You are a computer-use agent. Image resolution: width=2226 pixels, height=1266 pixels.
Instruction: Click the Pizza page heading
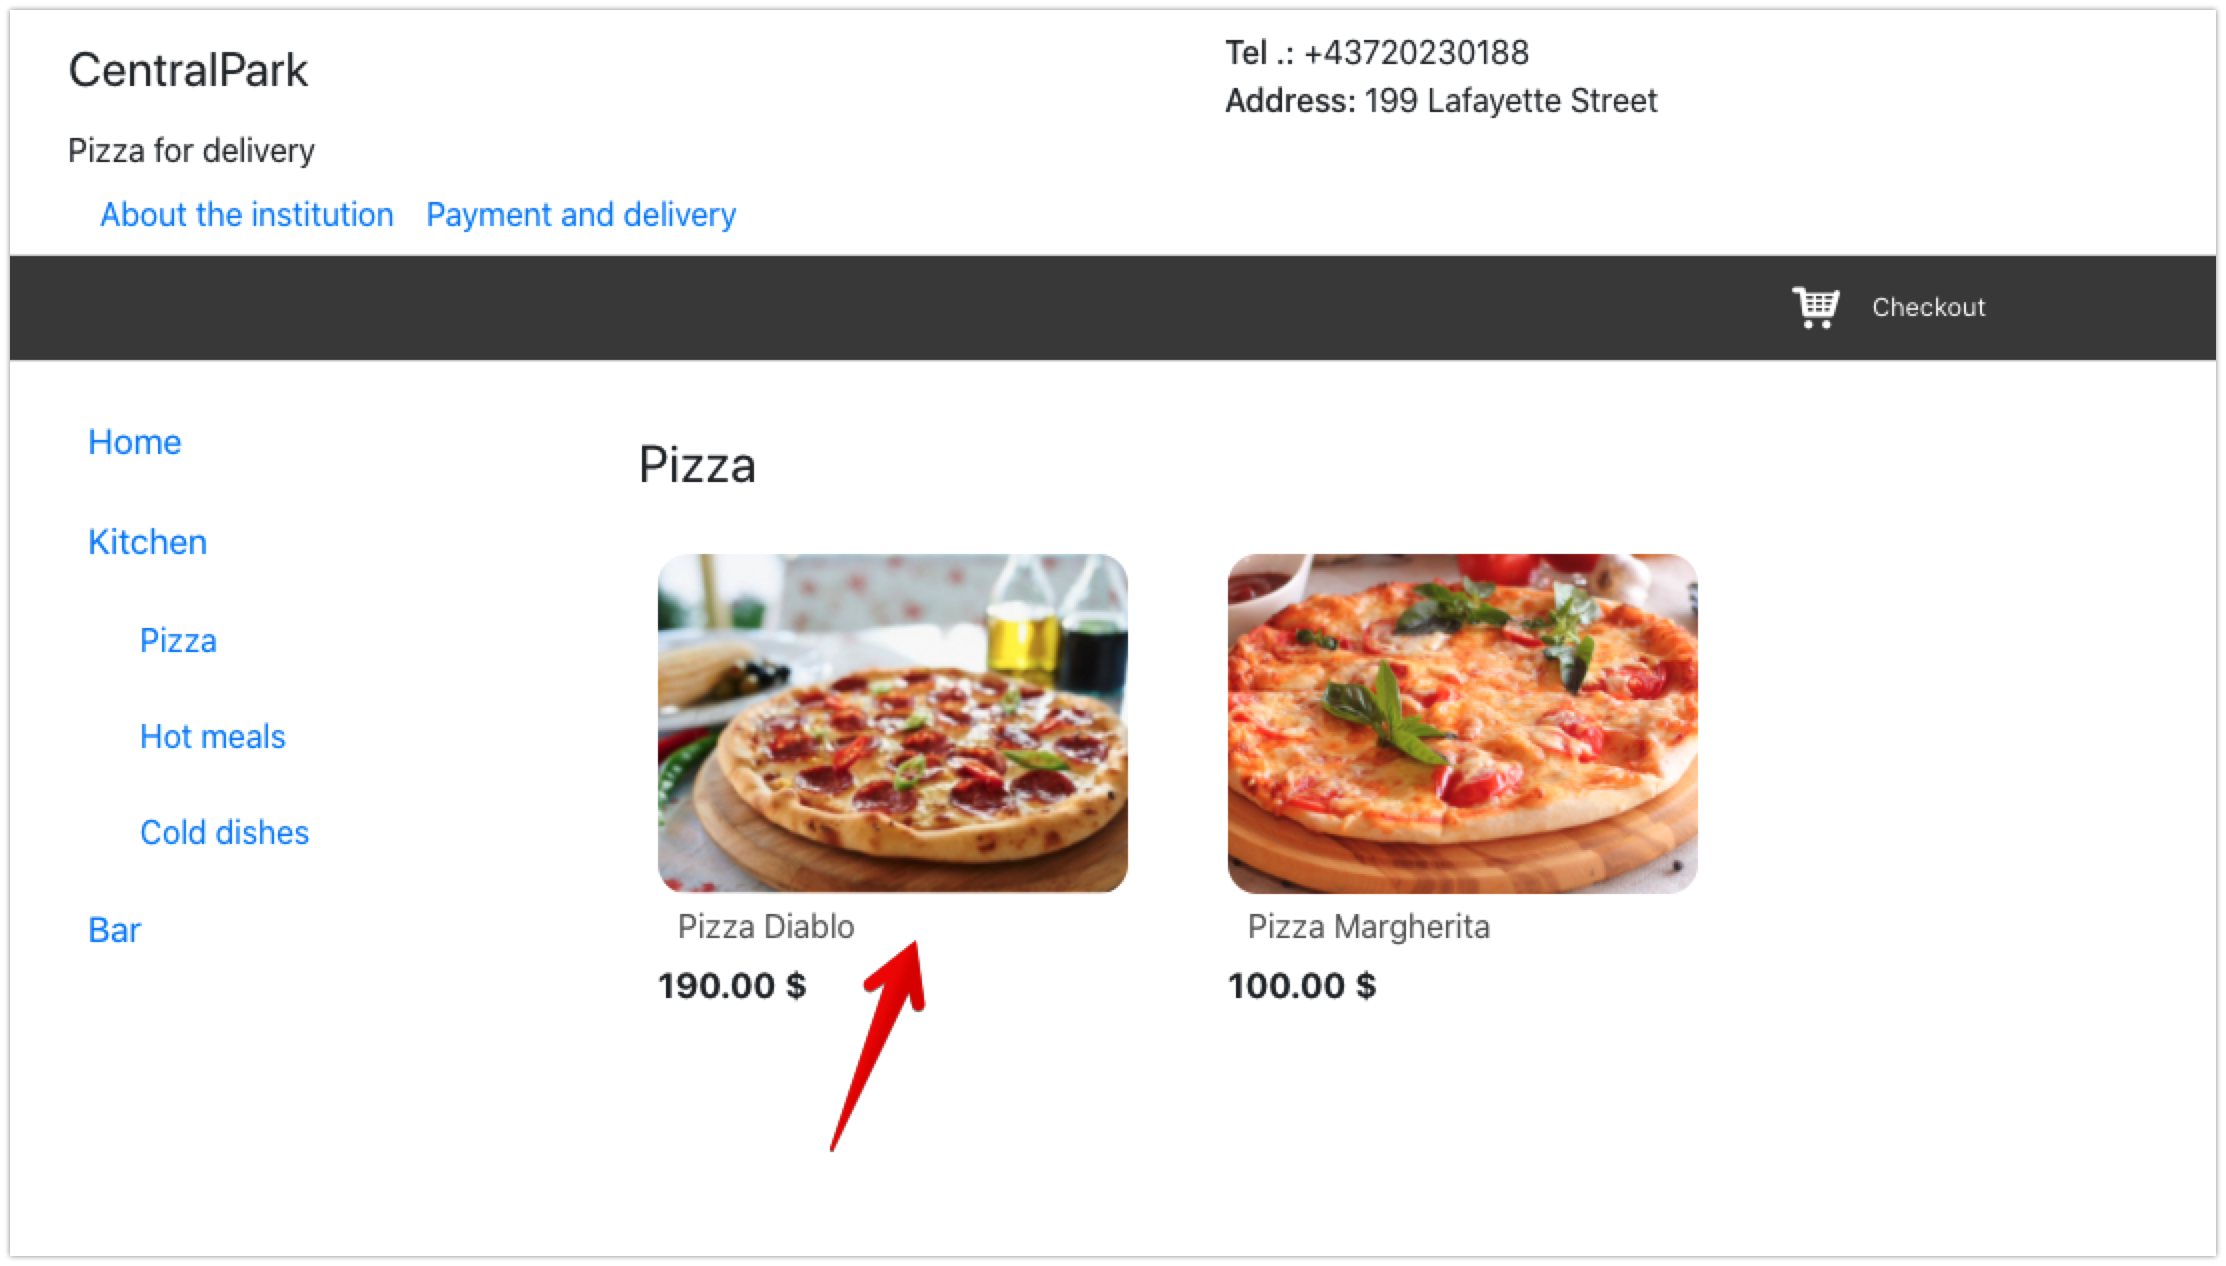pyautogui.click(x=697, y=465)
